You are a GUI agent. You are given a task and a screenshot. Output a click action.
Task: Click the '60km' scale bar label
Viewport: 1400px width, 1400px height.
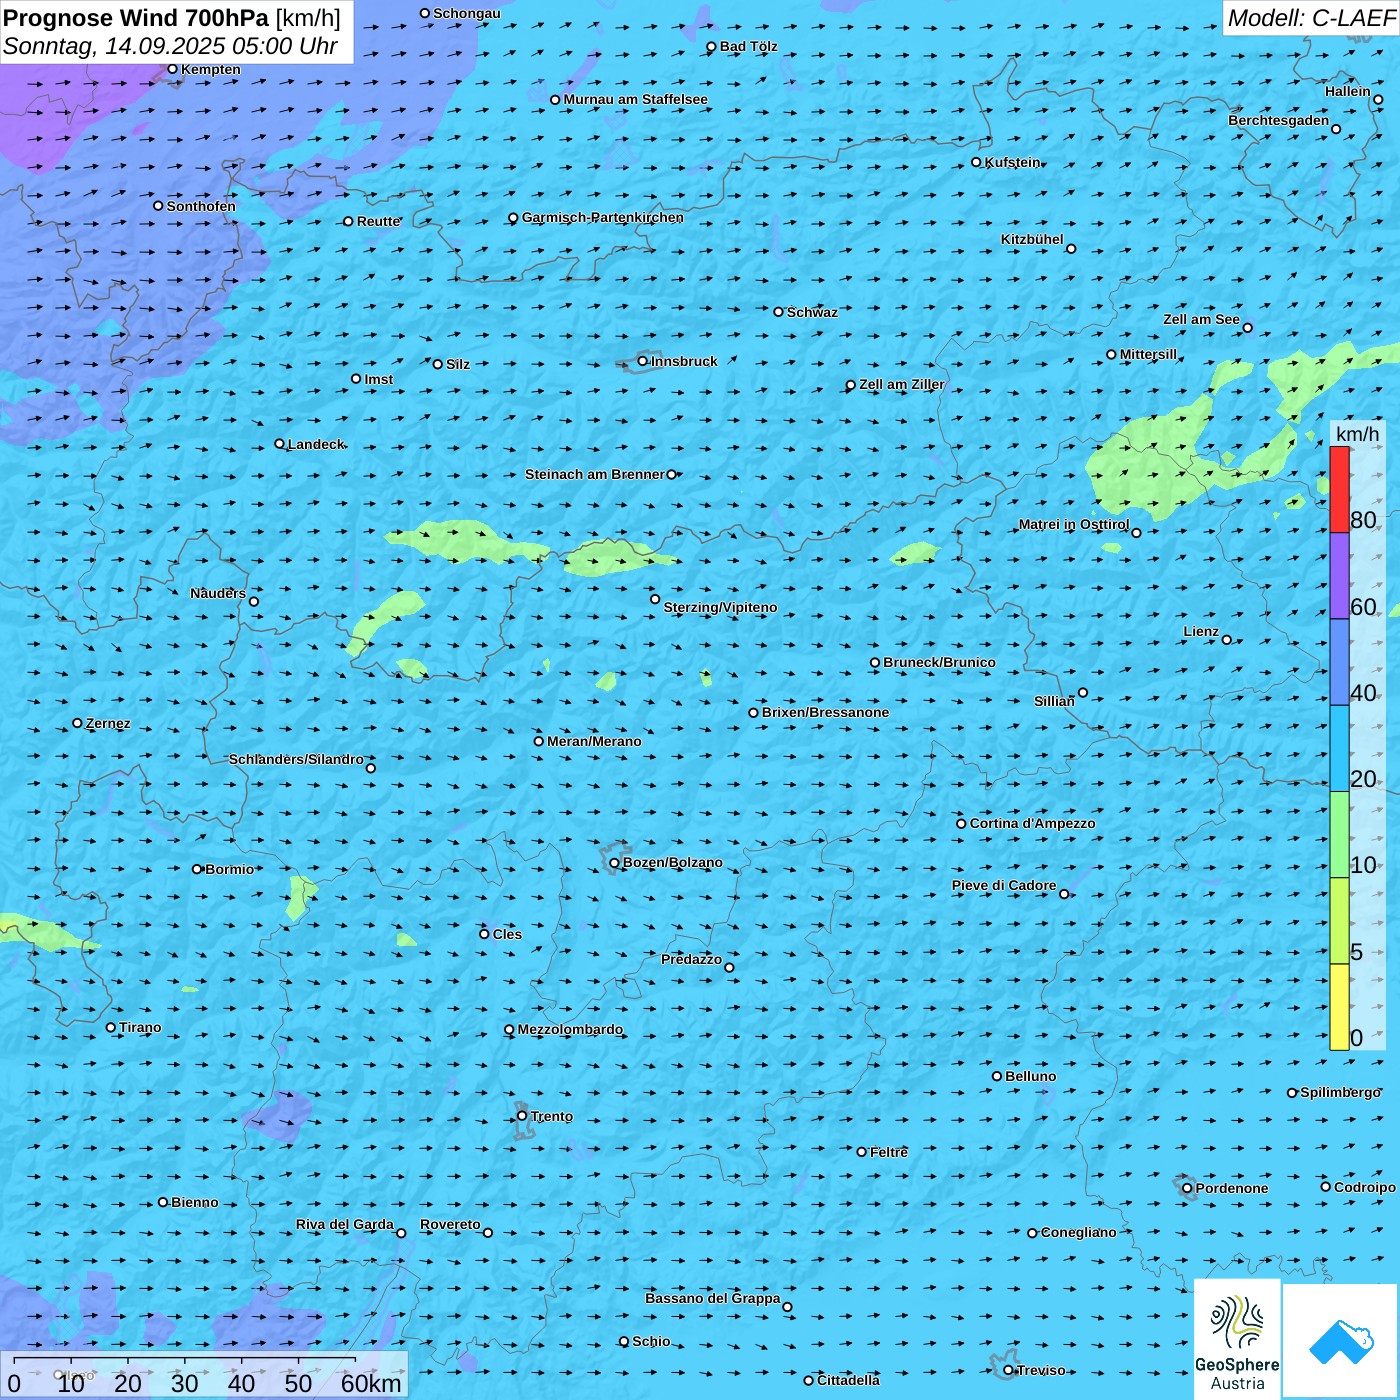(371, 1383)
